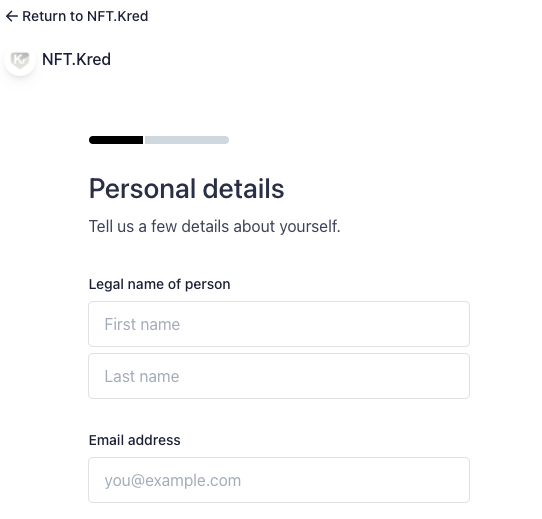Click the Personal details heading

click(x=187, y=188)
